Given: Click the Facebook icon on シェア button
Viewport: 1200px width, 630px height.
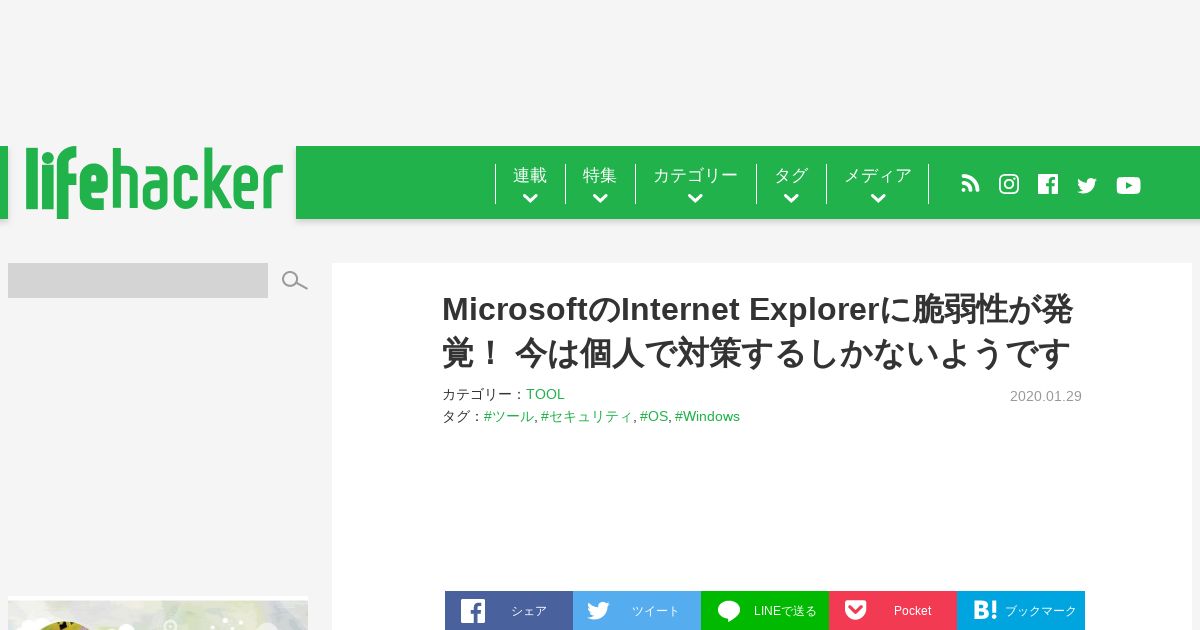Looking at the screenshot, I should click(x=473, y=611).
